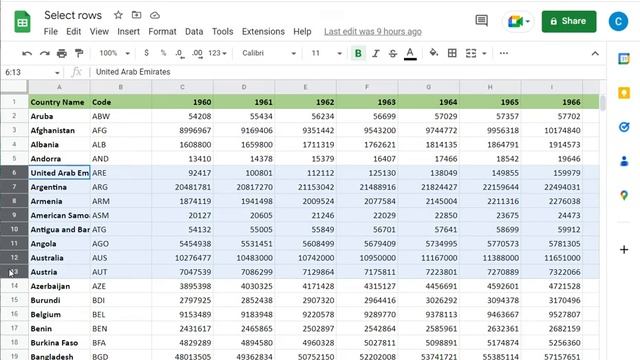Select the column C header

click(182, 87)
